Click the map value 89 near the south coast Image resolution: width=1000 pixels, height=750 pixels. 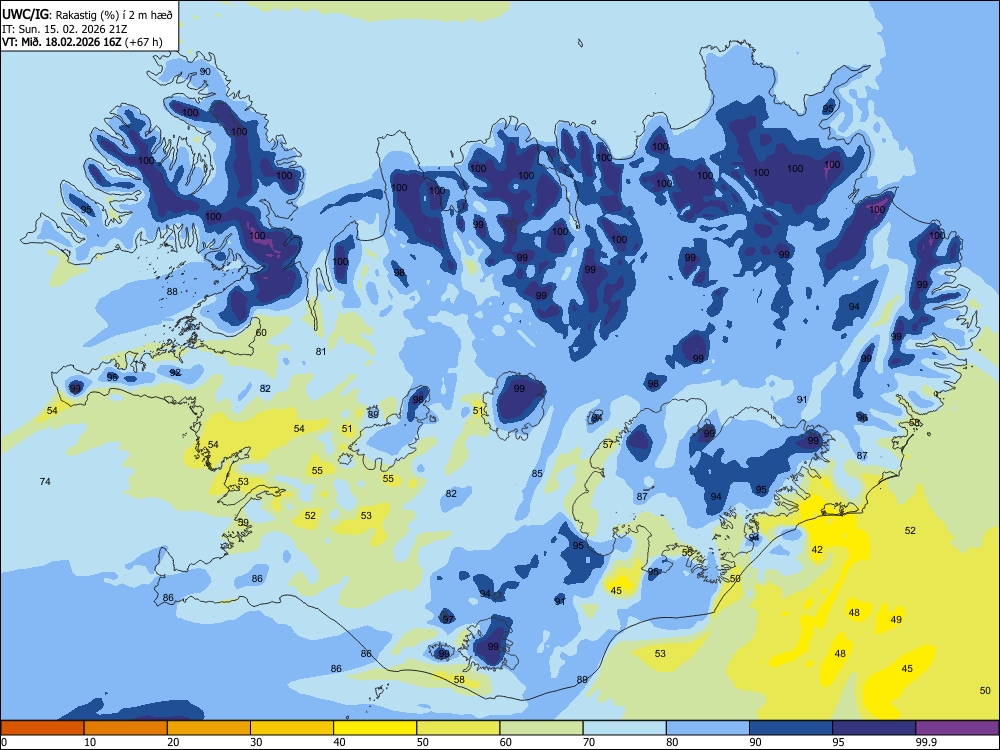click(x=582, y=680)
